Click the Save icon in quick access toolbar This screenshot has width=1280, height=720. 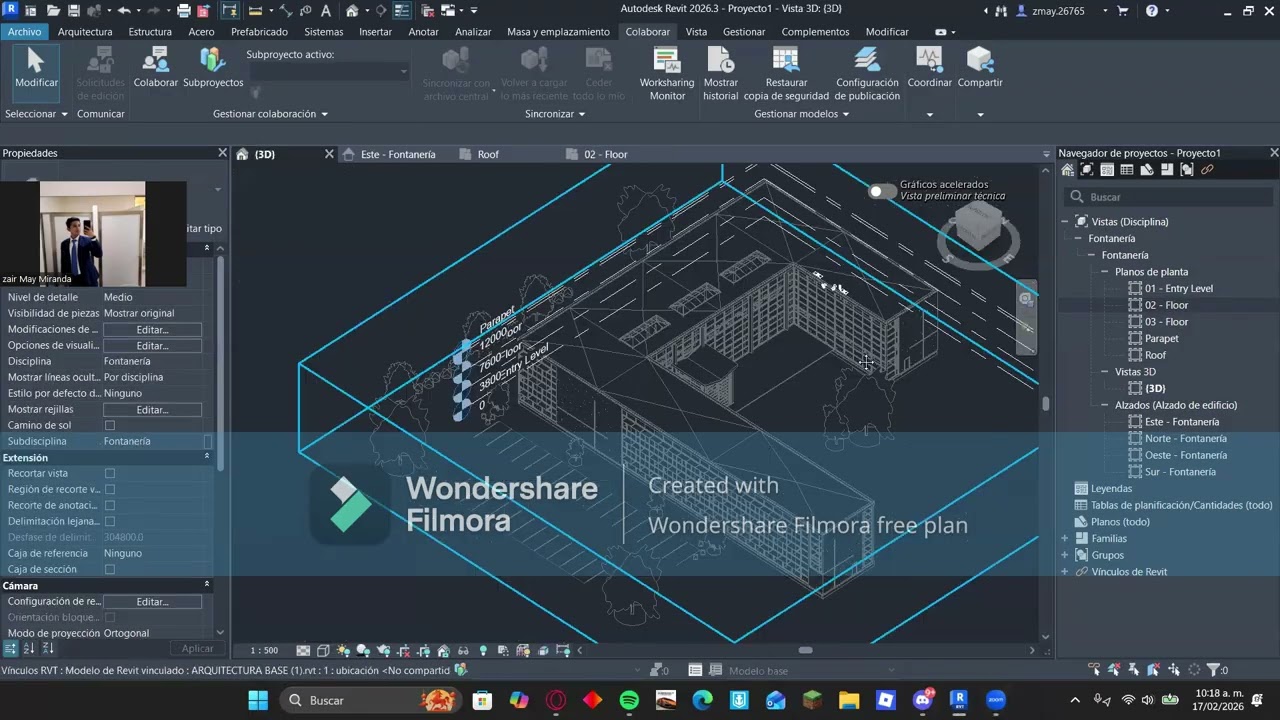point(74,11)
